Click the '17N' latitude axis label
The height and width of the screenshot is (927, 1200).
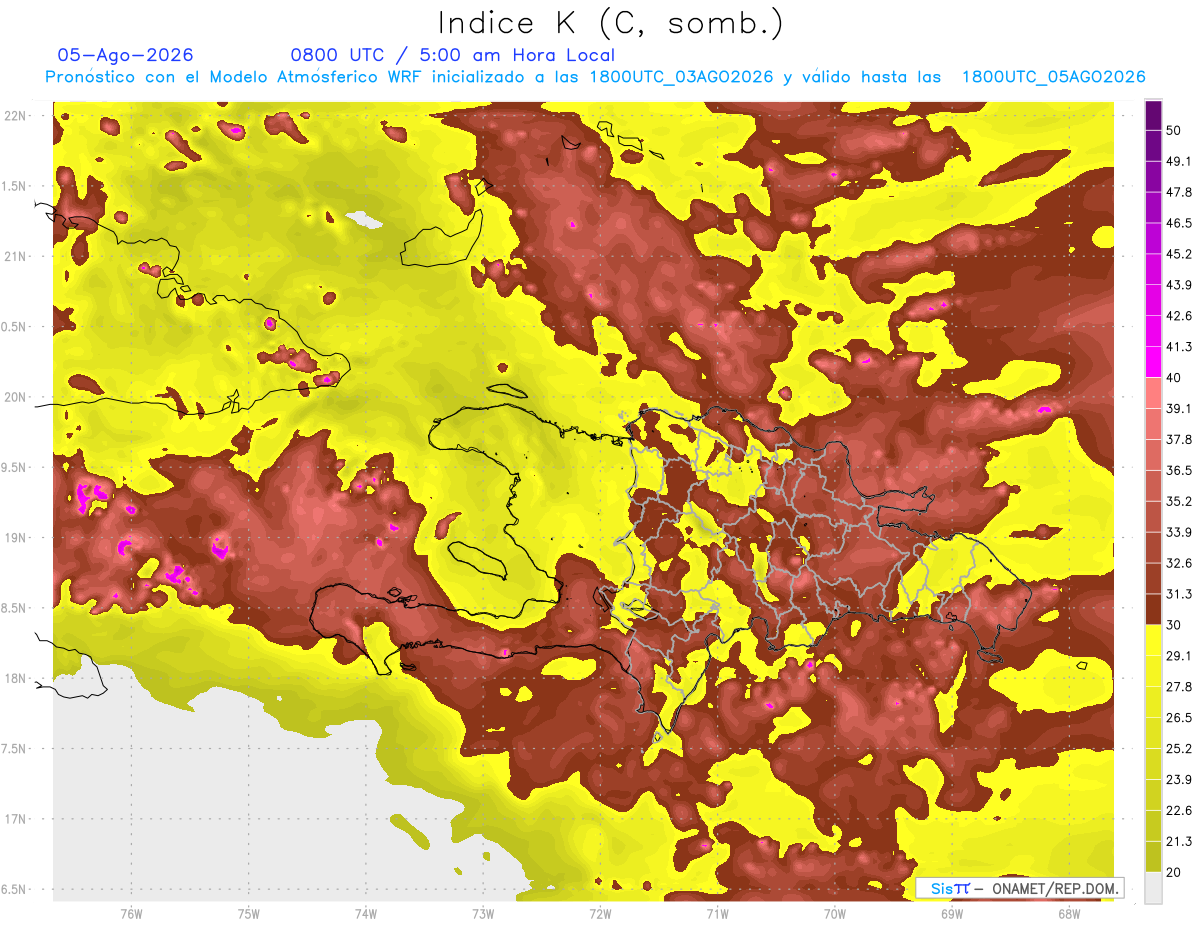[15, 819]
